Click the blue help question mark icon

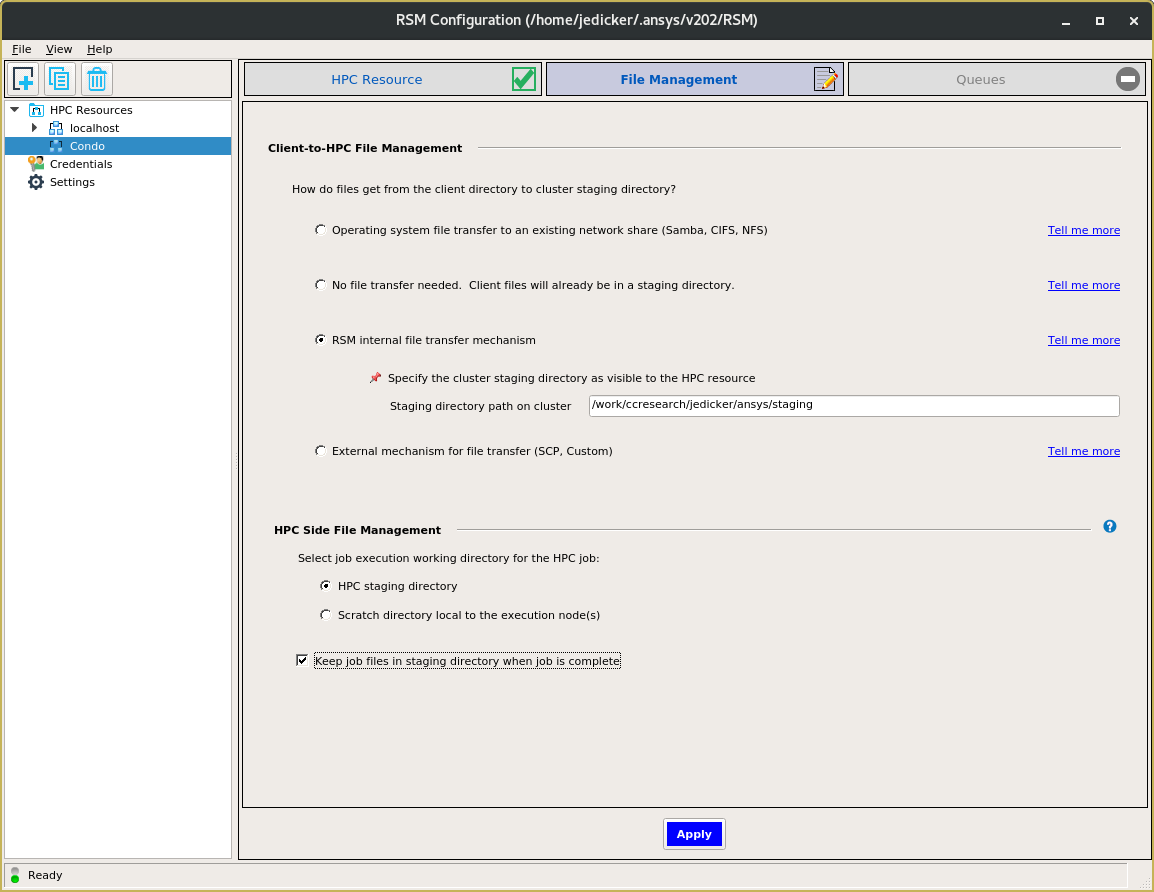(1110, 526)
